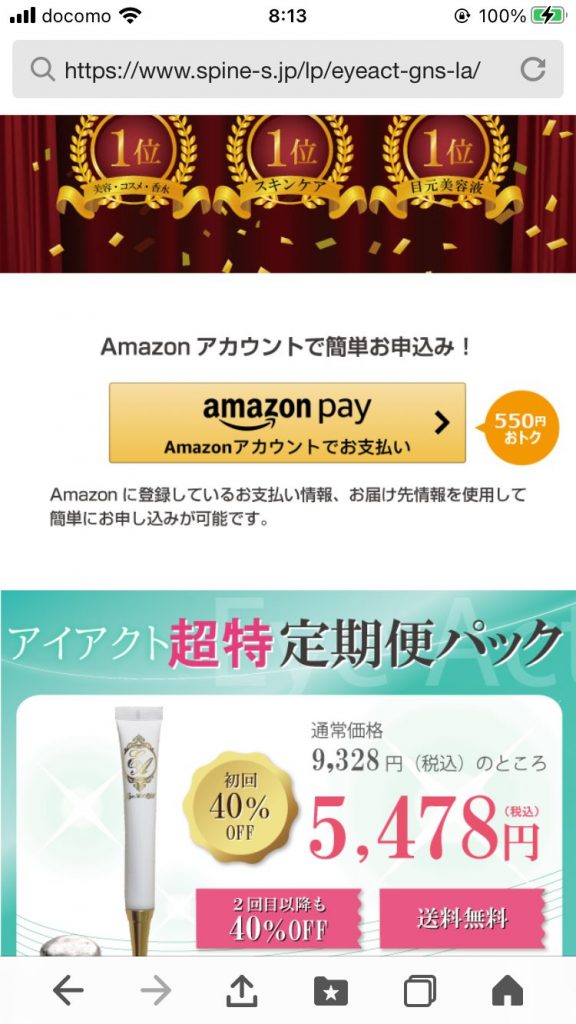
Task: Tap the reload page icon
Action: pyautogui.click(x=533, y=69)
